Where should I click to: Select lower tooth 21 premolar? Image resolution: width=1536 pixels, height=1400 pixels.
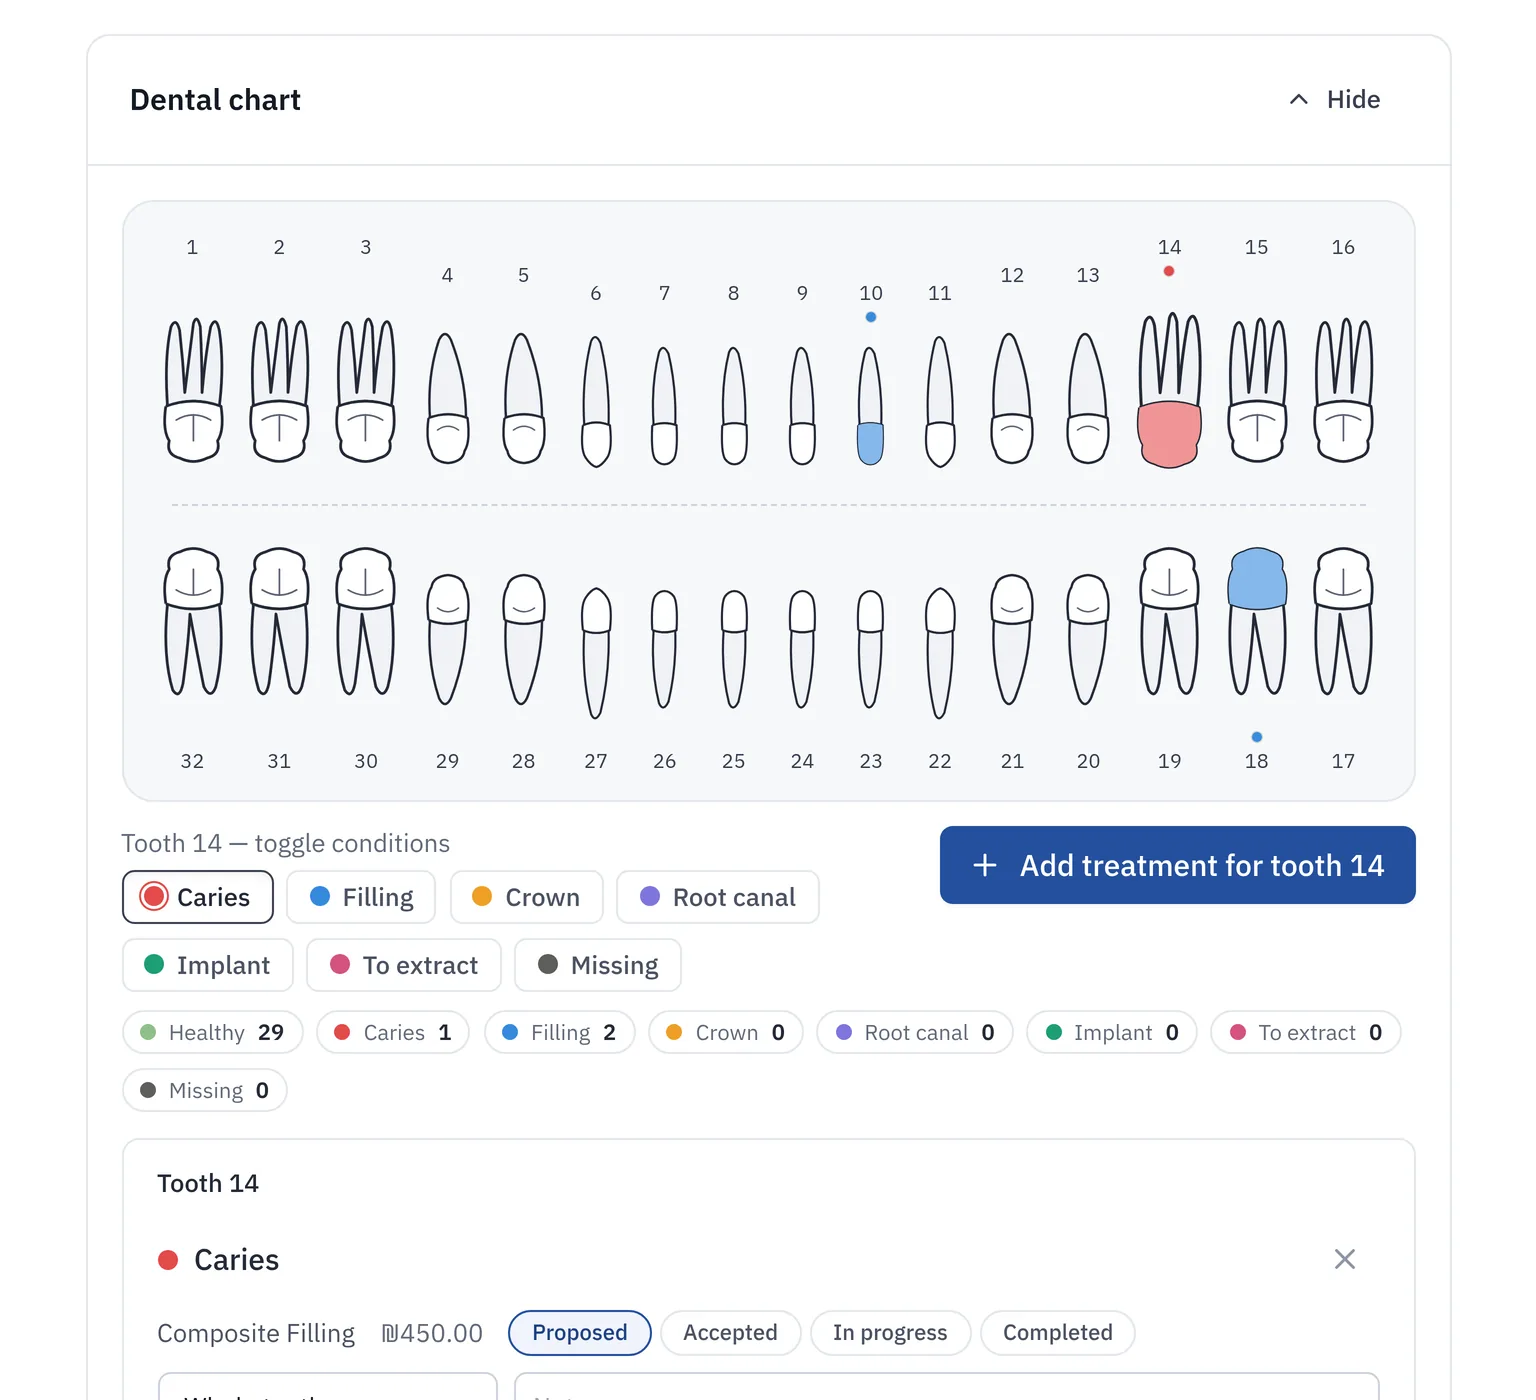pyautogui.click(x=1012, y=639)
